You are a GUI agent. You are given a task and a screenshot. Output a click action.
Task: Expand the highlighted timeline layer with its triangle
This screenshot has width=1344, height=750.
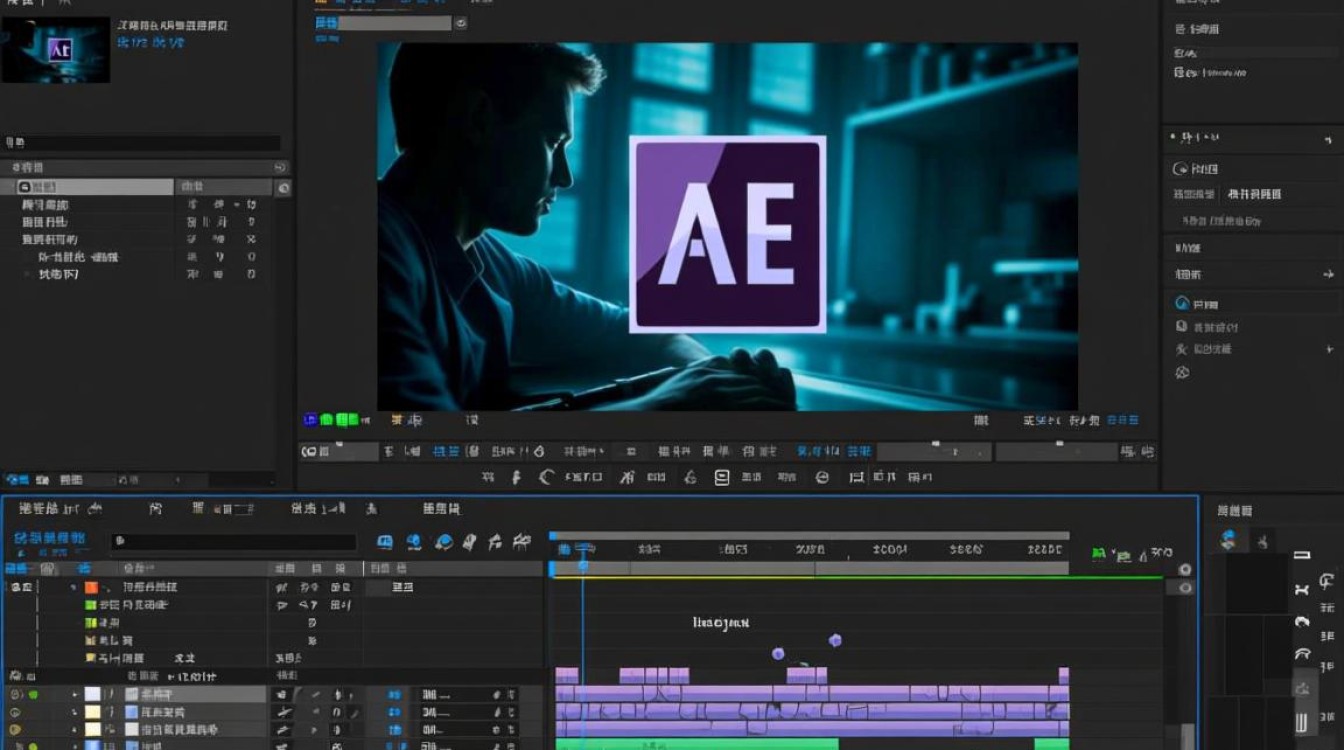[x=74, y=694]
